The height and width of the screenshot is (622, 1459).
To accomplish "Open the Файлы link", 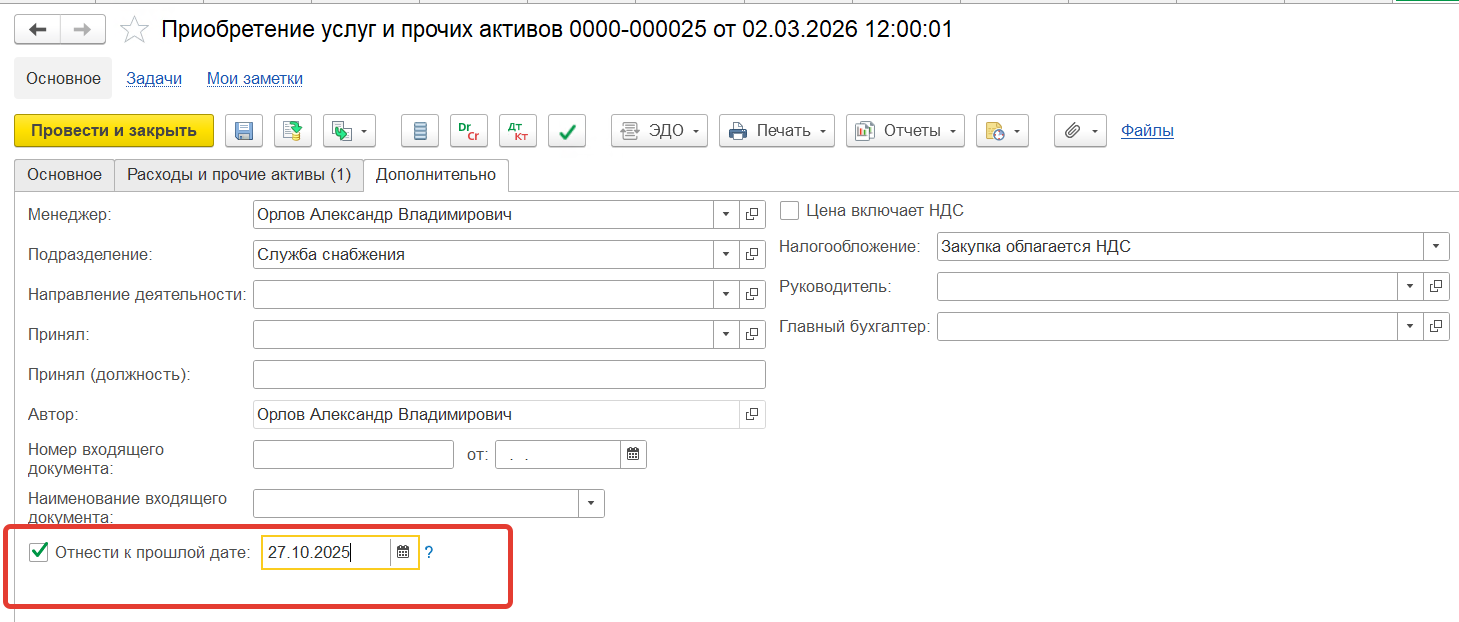I will 1147,131.
